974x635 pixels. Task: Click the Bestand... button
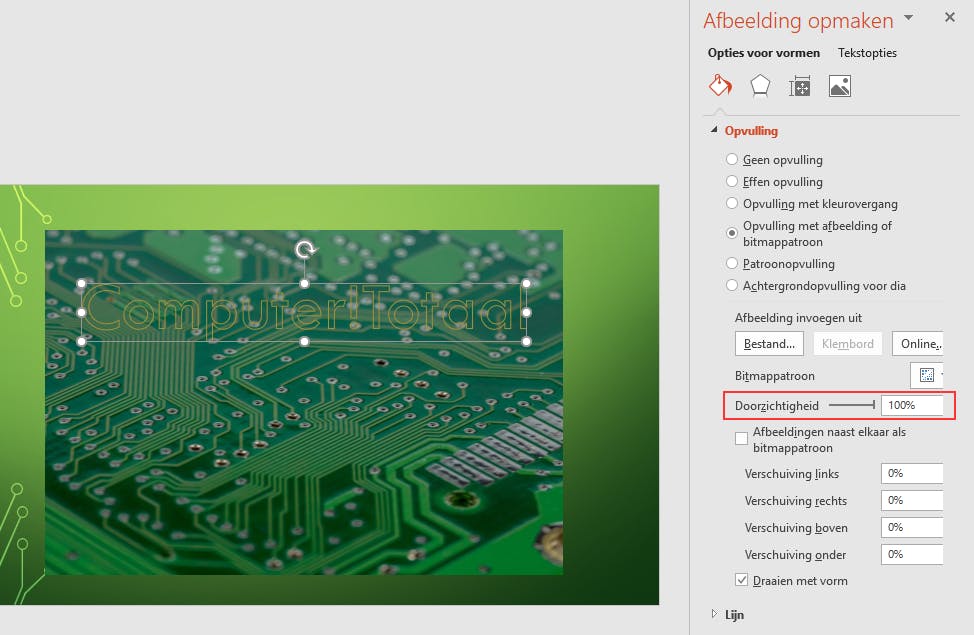click(769, 344)
